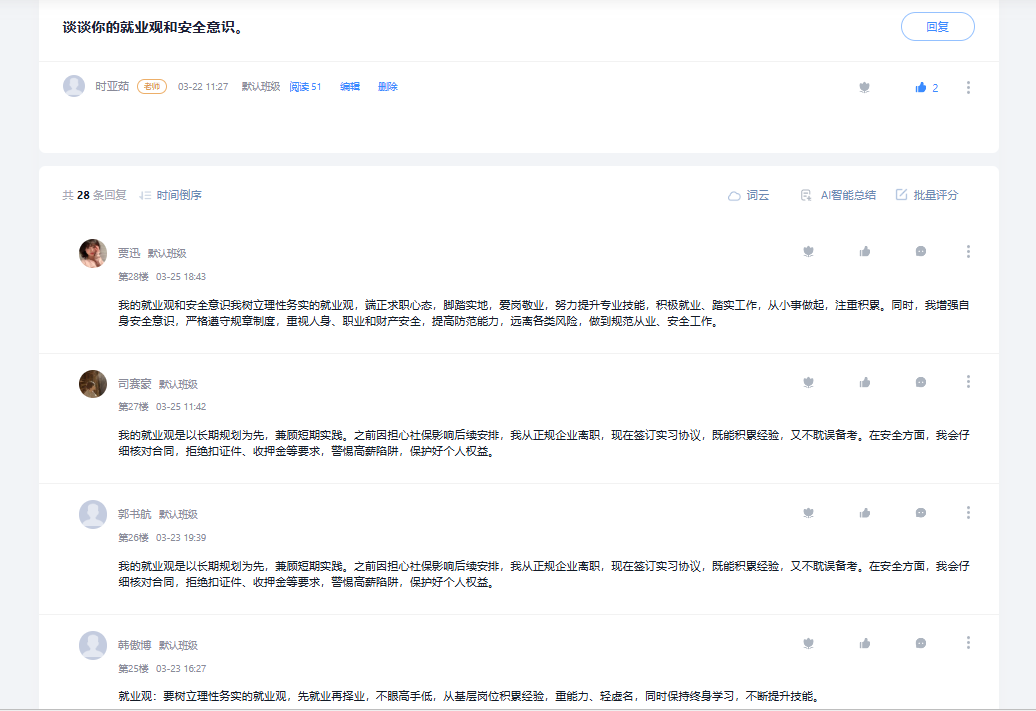Open 时亚茹's avatar in the post header
The width and height of the screenshot is (1036, 711).
tap(74, 86)
